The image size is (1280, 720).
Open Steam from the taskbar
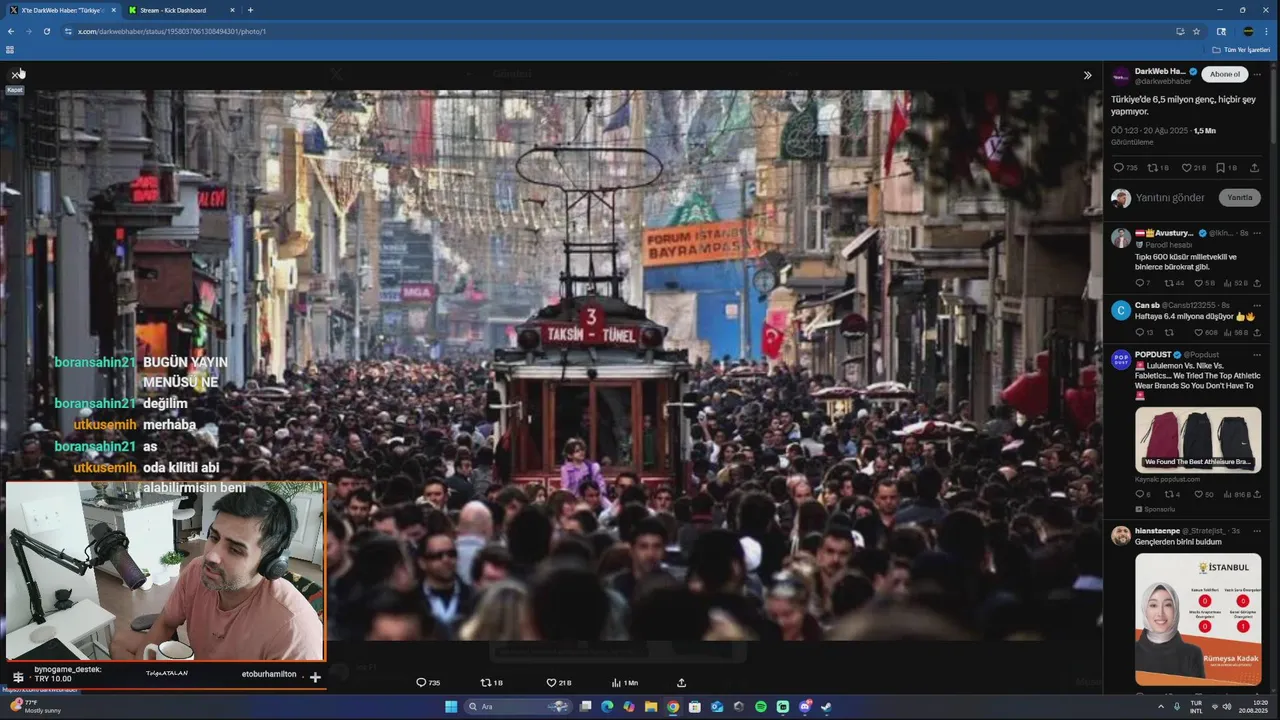click(x=826, y=706)
